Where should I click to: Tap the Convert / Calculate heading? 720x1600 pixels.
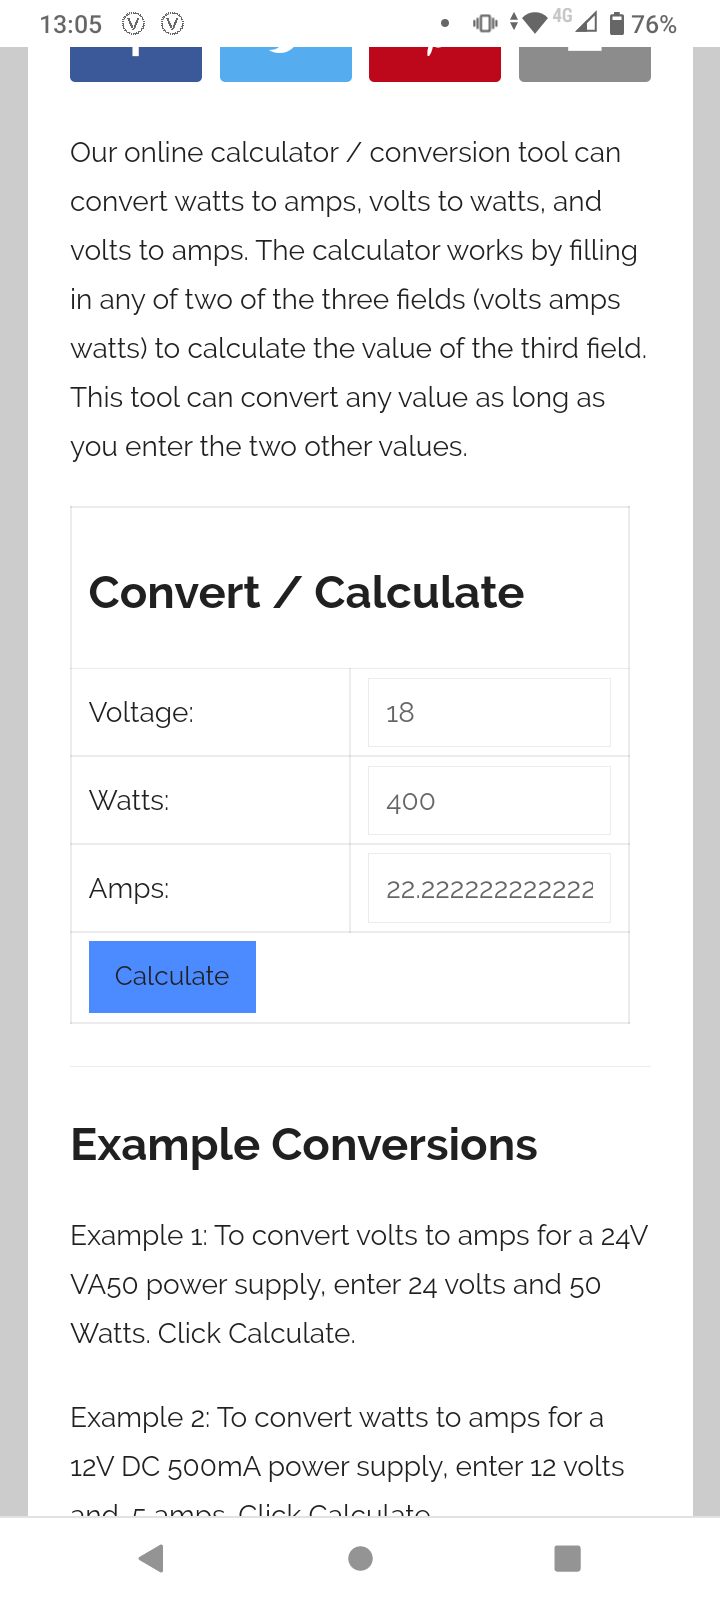pyautogui.click(x=306, y=592)
